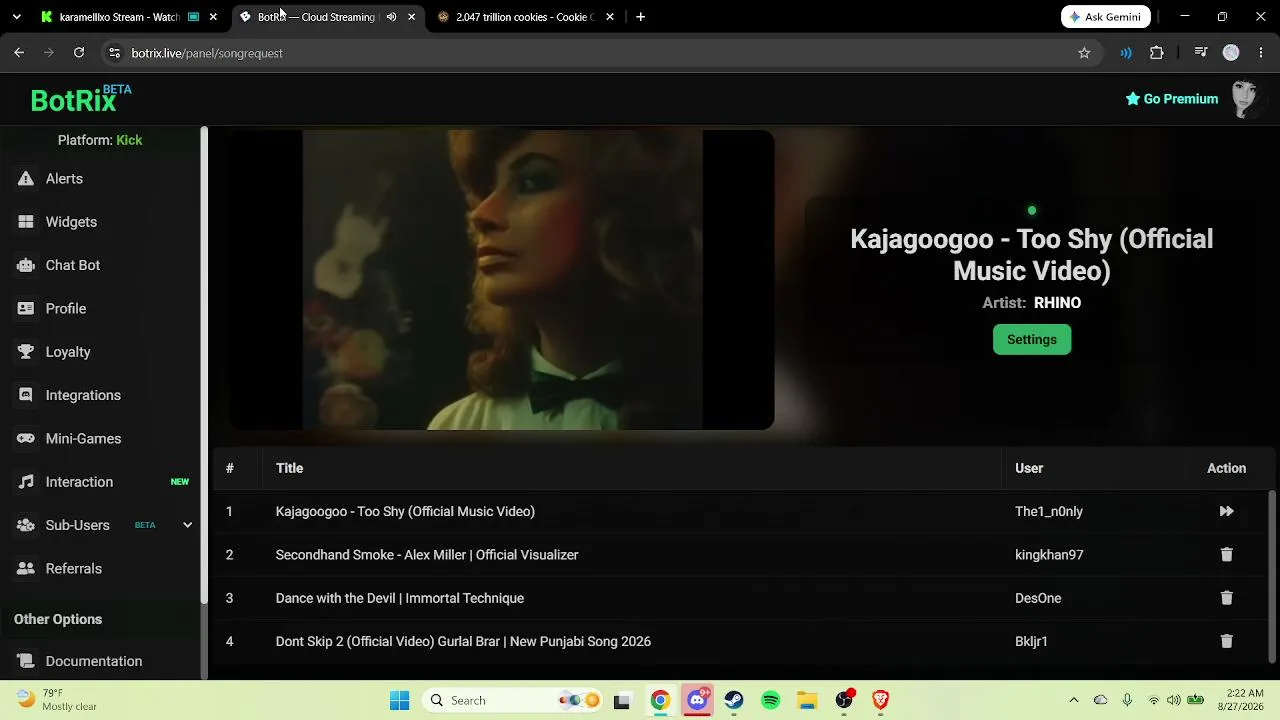Click the Interaction music note icon
Screen dimensions: 1280x720
point(26,482)
